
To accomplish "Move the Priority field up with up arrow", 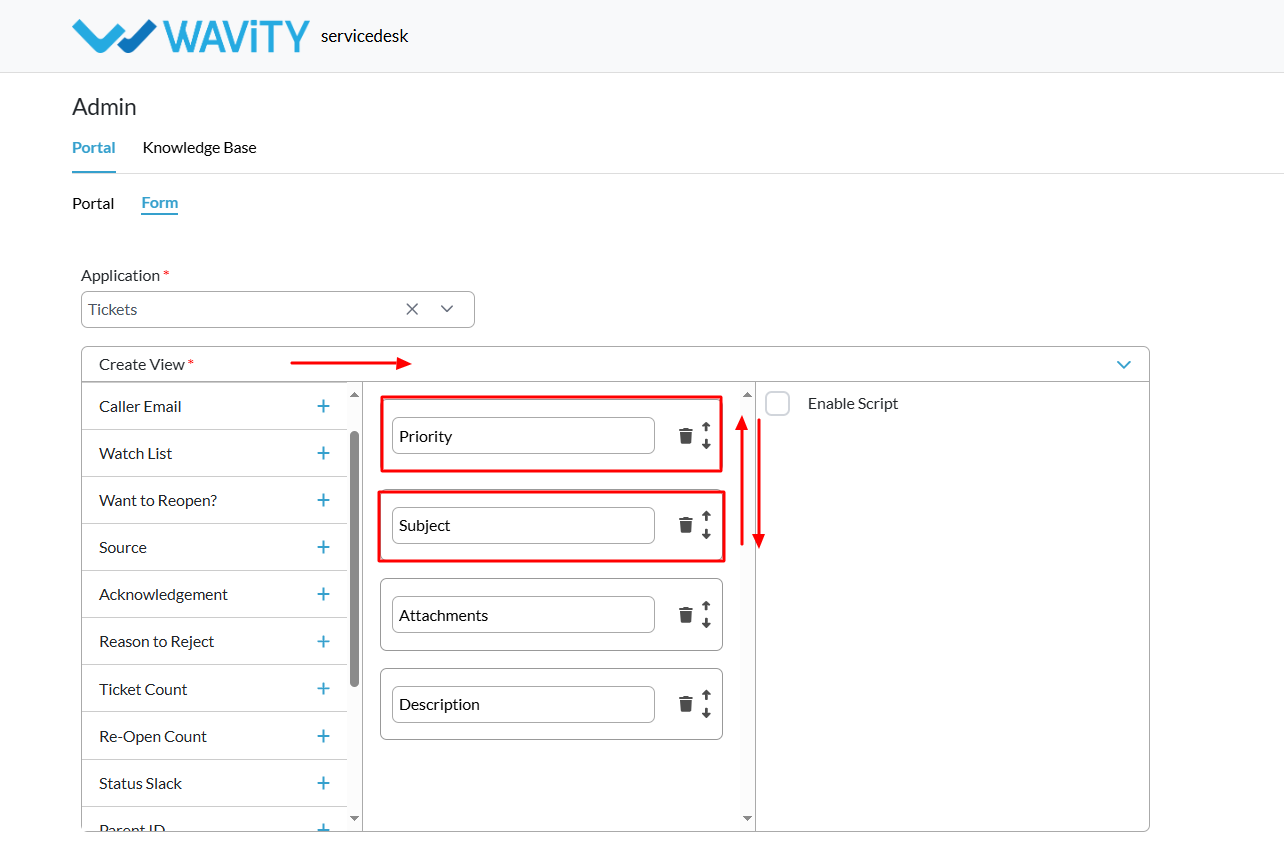I will coord(706,427).
